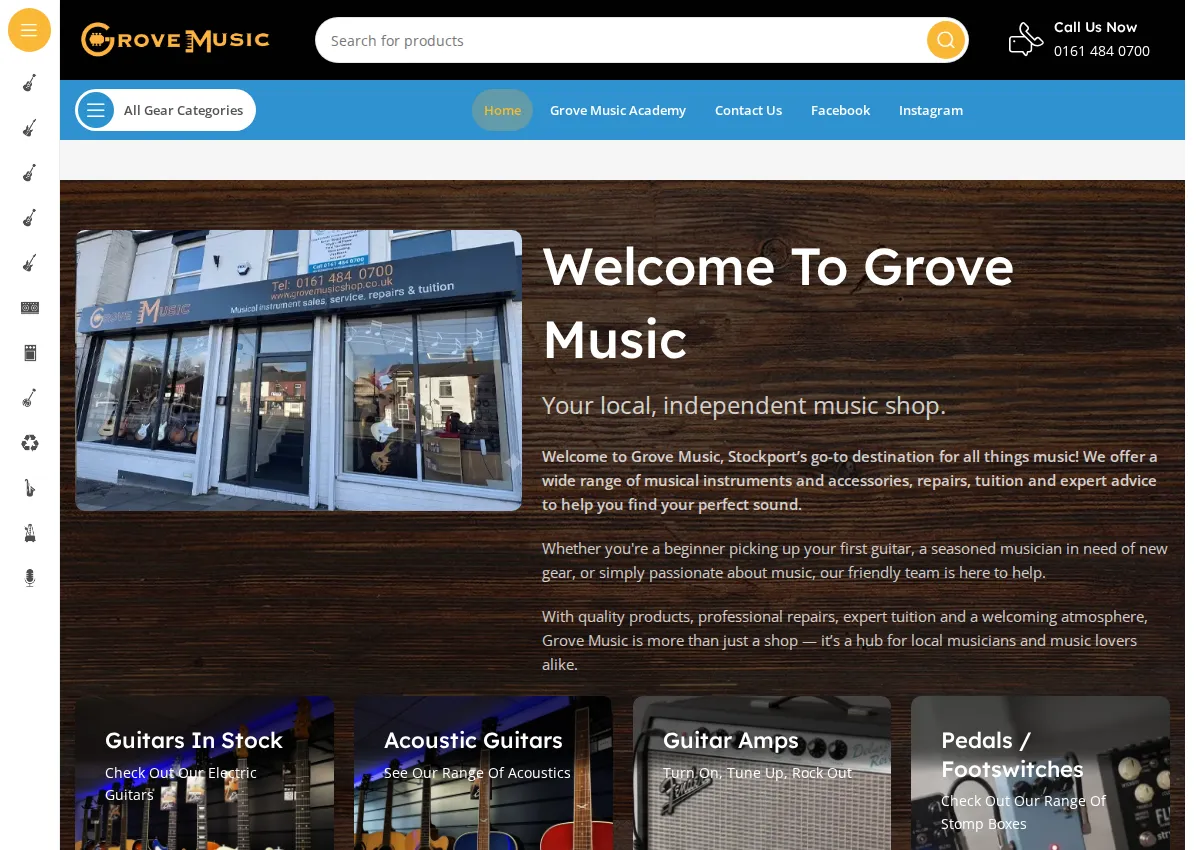Click the Call Us Now label
This screenshot has width=1200, height=850.
coord(1095,27)
